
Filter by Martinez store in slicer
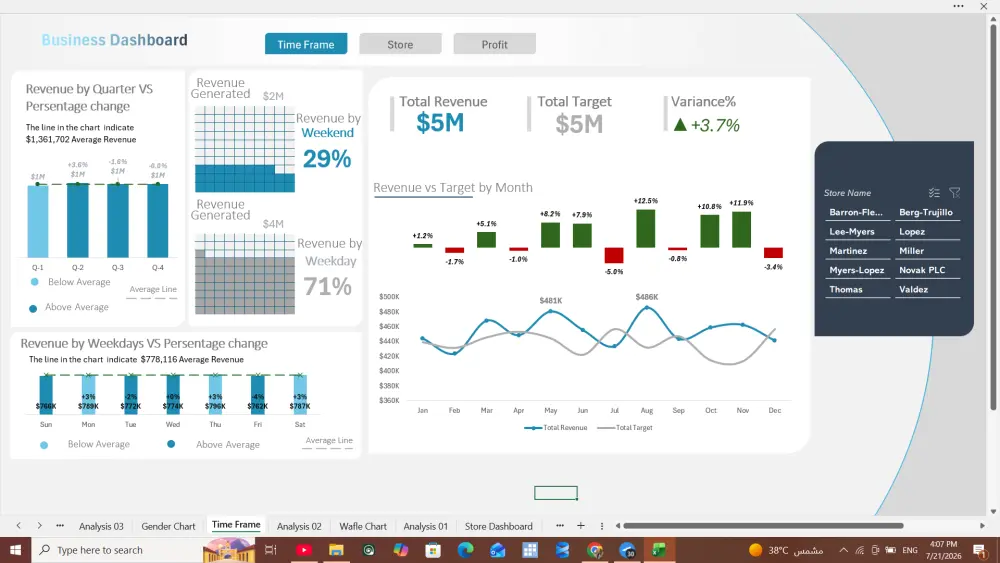click(856, 251)
